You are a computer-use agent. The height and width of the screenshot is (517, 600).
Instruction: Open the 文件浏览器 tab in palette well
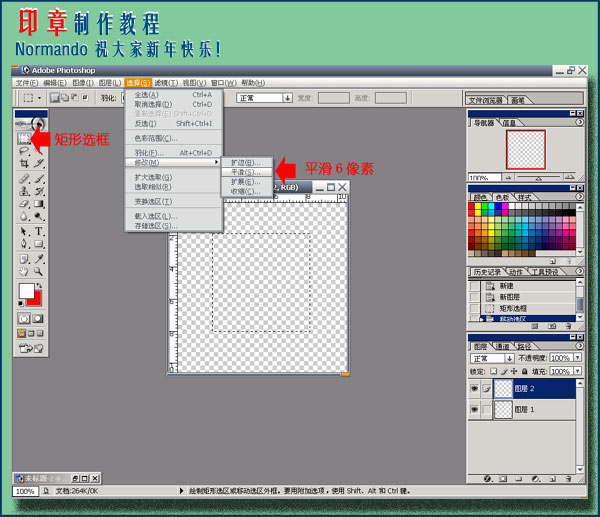(486, 100)
